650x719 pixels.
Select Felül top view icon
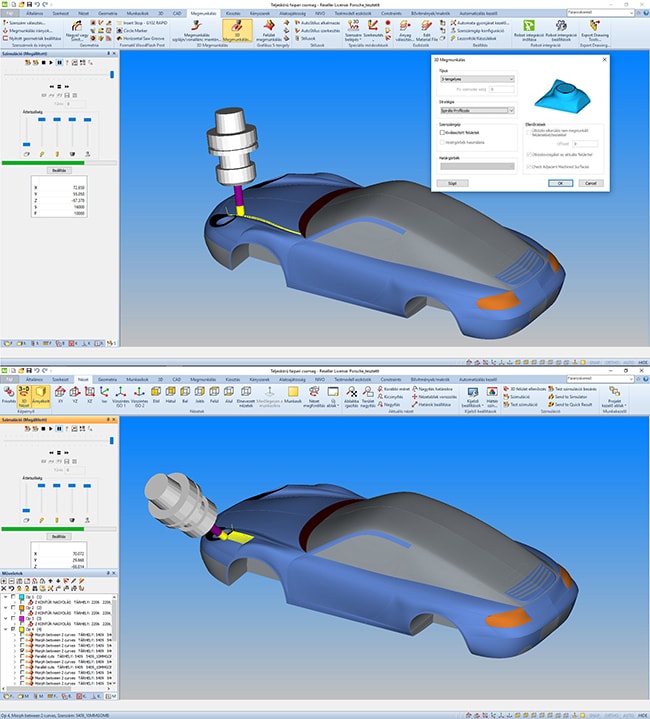pos(214,394)
